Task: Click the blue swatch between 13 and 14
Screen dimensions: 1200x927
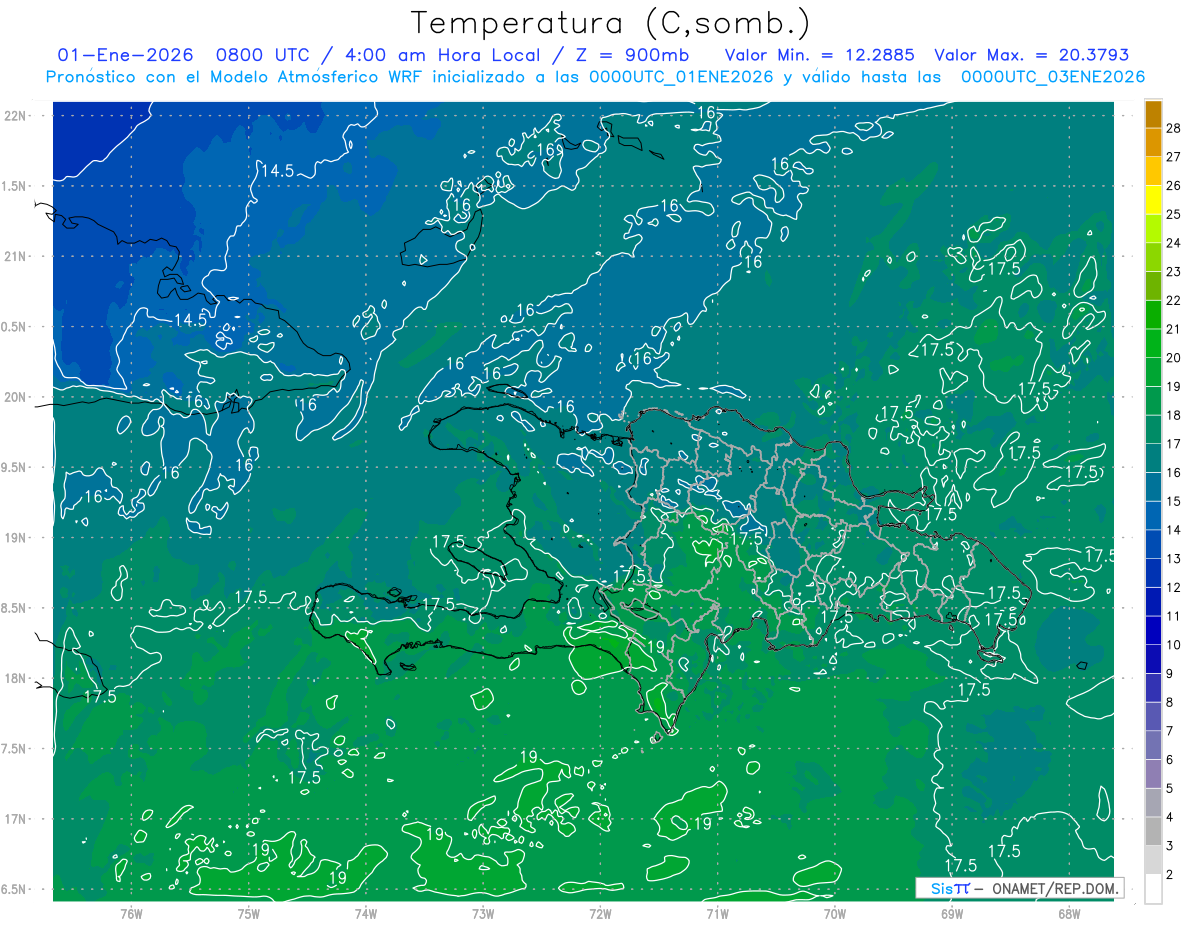Action: tap(1153, 545)
